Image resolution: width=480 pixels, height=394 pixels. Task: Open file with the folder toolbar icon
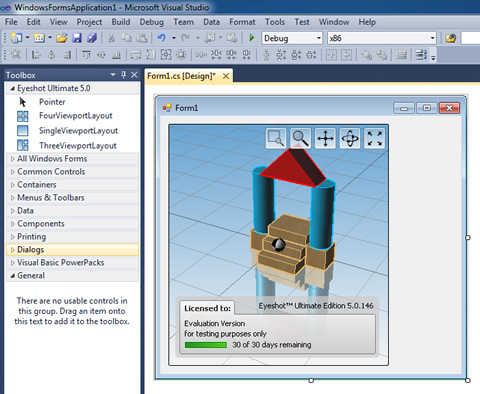(x=61, y=38)
